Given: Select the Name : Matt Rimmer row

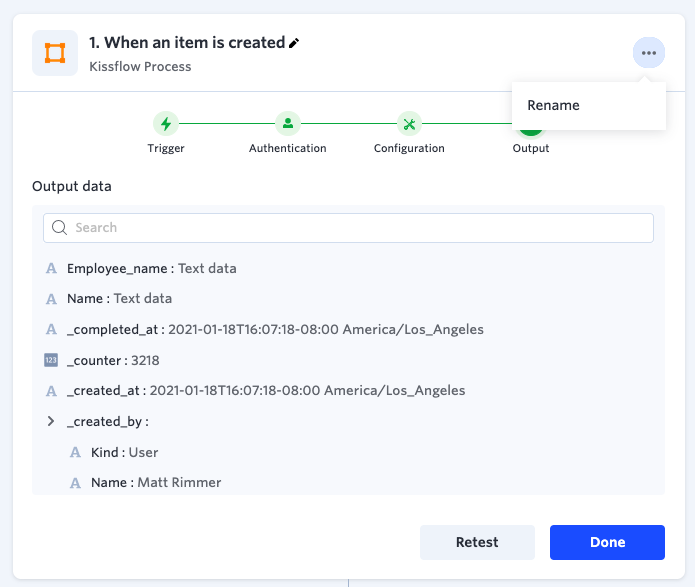Looking at the screenshot, I should tap(154, 482).
